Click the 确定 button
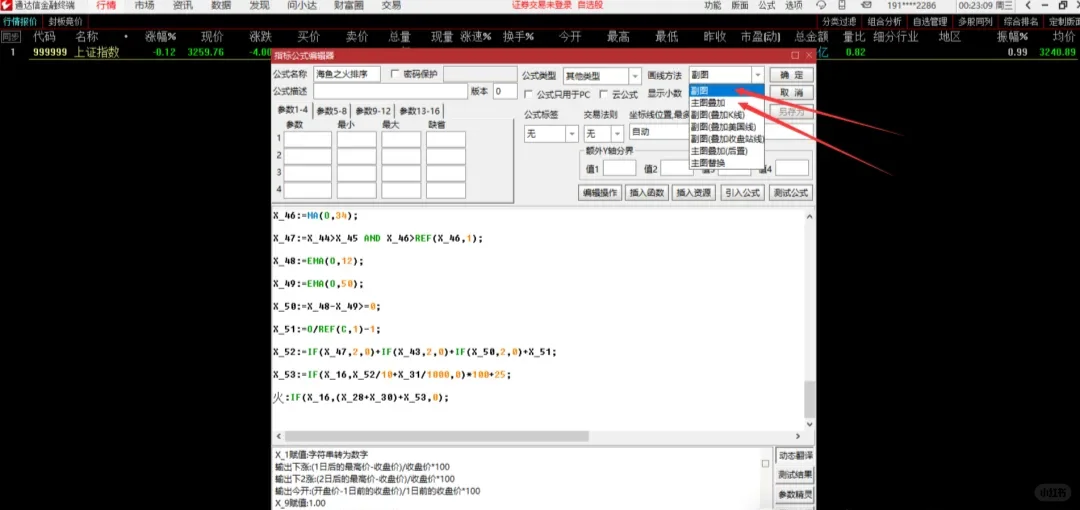Viewport: 1080px width, 510px height. coord(792,74)
